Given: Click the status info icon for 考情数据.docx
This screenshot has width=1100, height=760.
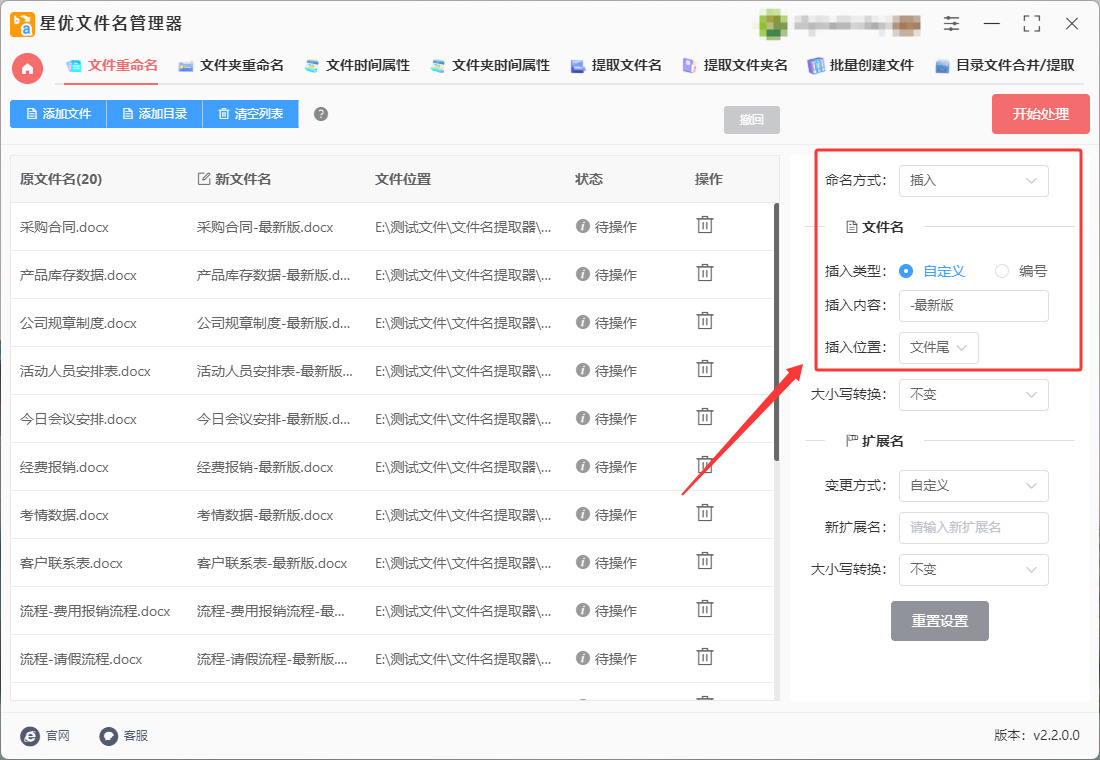Looking at the screenshot, I should 582,514.
